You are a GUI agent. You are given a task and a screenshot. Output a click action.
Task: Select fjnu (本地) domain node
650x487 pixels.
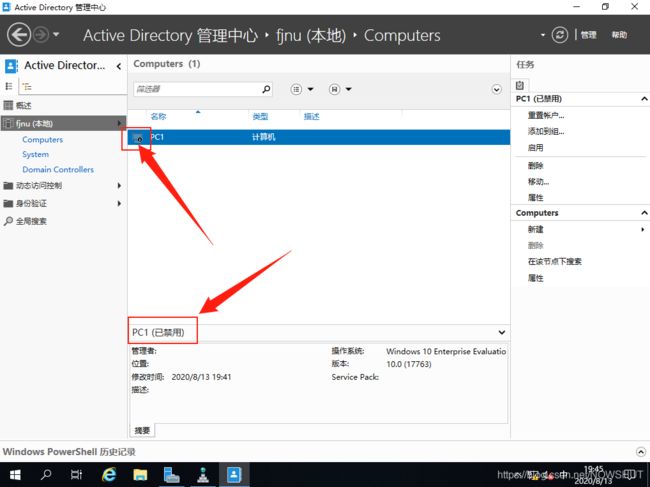pos(63,123)
